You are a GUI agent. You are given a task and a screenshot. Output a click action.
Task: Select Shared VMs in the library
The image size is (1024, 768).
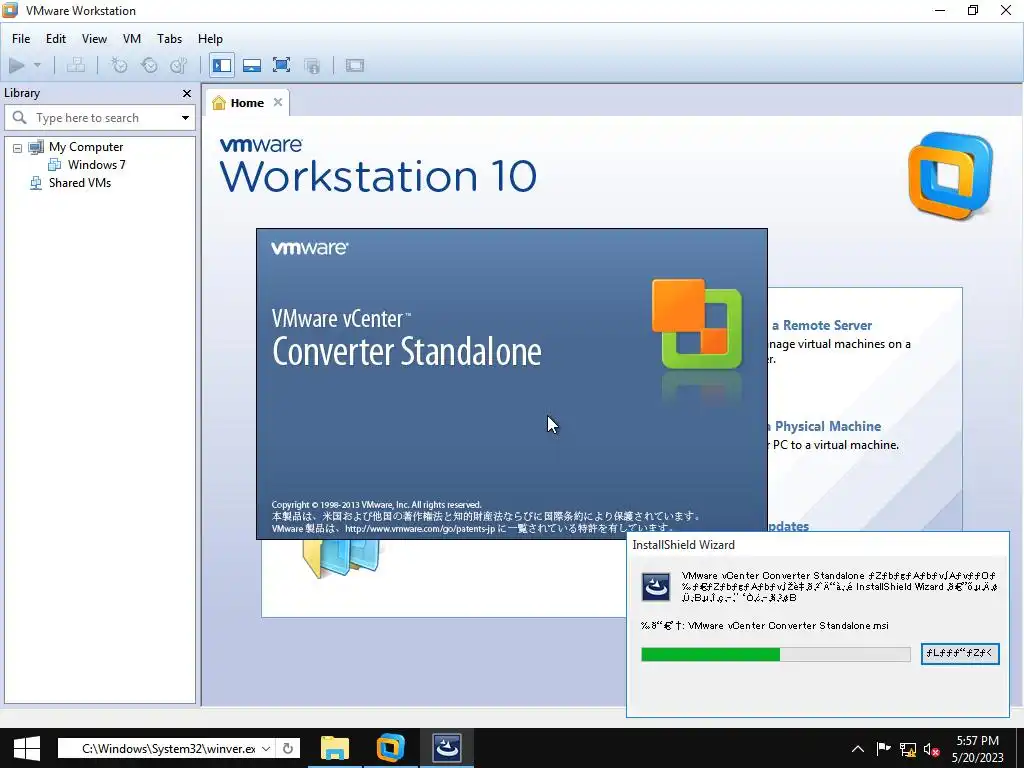point(80,183)
